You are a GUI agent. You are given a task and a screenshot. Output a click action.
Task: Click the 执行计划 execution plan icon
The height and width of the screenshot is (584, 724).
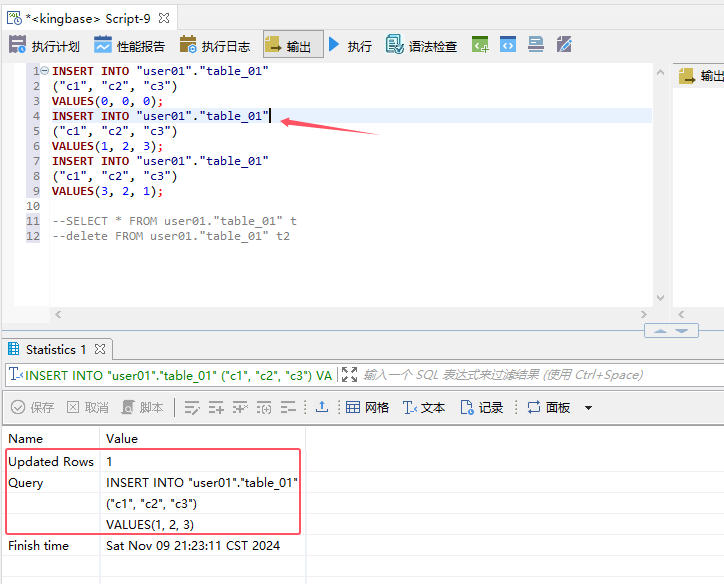[18, 45]
